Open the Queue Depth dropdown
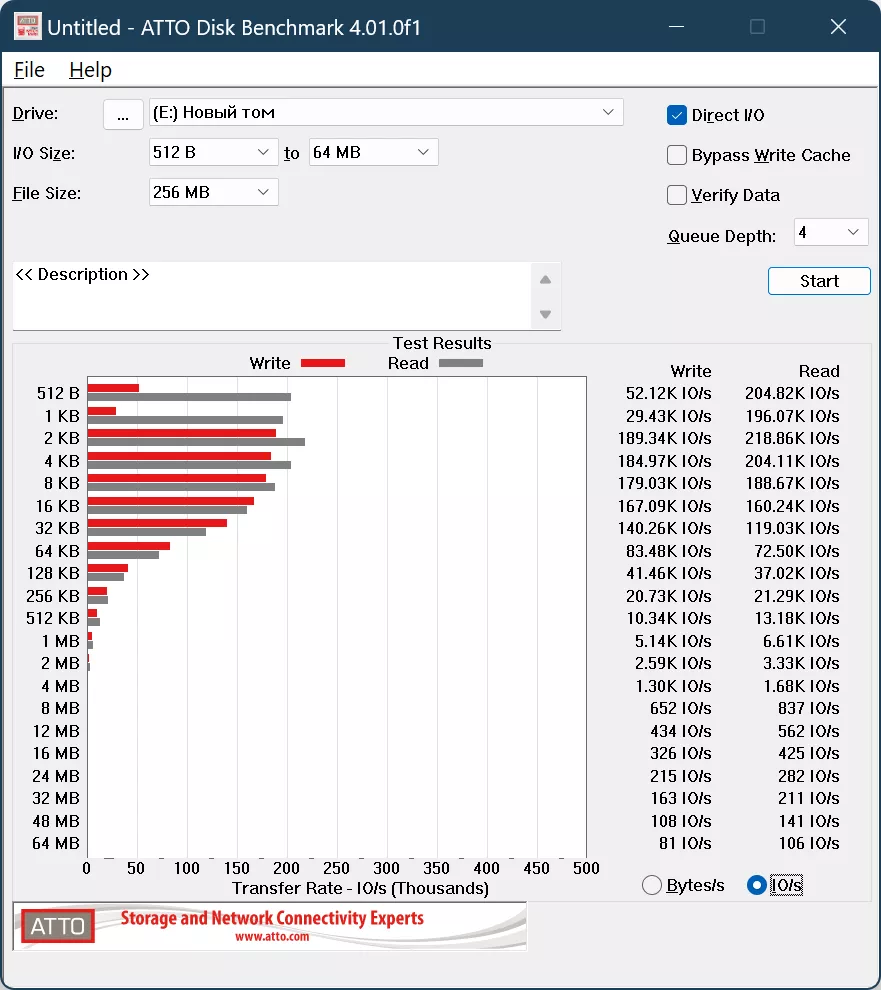 pos(831,232)
